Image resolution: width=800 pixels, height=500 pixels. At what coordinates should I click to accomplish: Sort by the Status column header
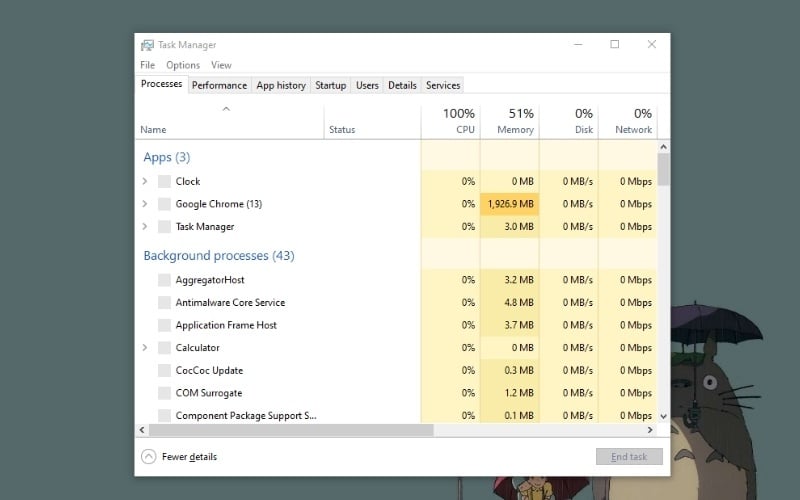tap(372, 122)
